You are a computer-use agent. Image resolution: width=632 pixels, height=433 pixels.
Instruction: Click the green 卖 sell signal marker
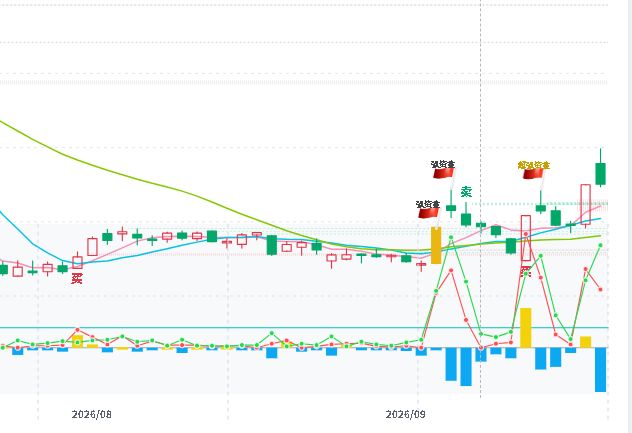click(x=466, y=192)
